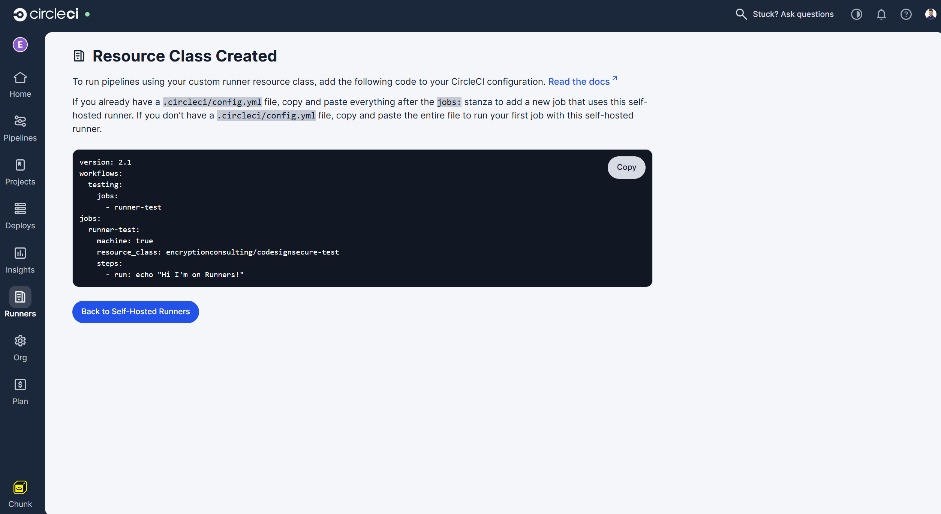The image size is (941, 514).
Task: Open Projects from the sidebar
Action: pos(20,172)
